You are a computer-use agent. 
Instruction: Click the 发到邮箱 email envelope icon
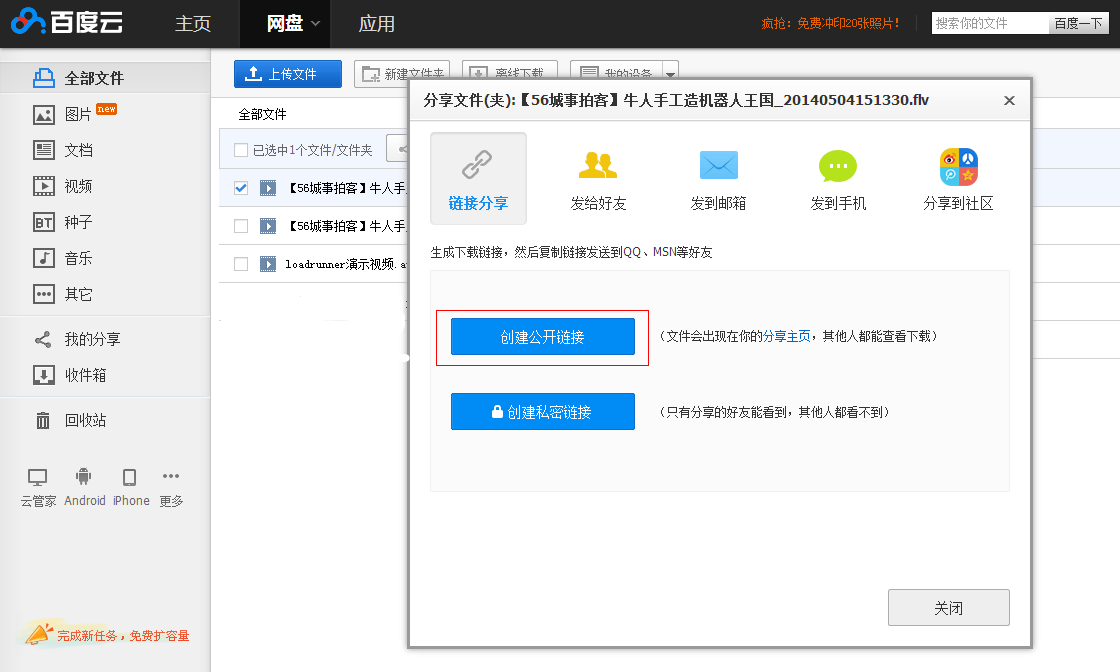pos(718,165)
